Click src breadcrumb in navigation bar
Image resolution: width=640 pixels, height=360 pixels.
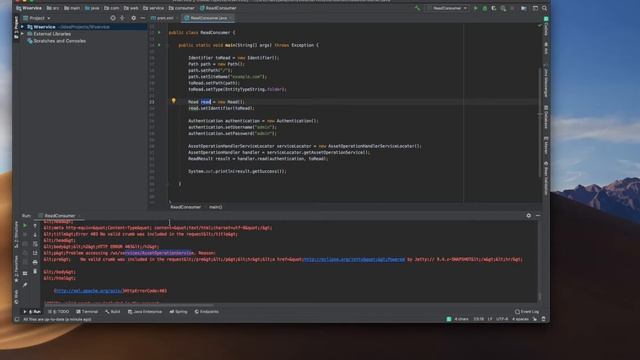pyautogui.click(x=53, y=8)
